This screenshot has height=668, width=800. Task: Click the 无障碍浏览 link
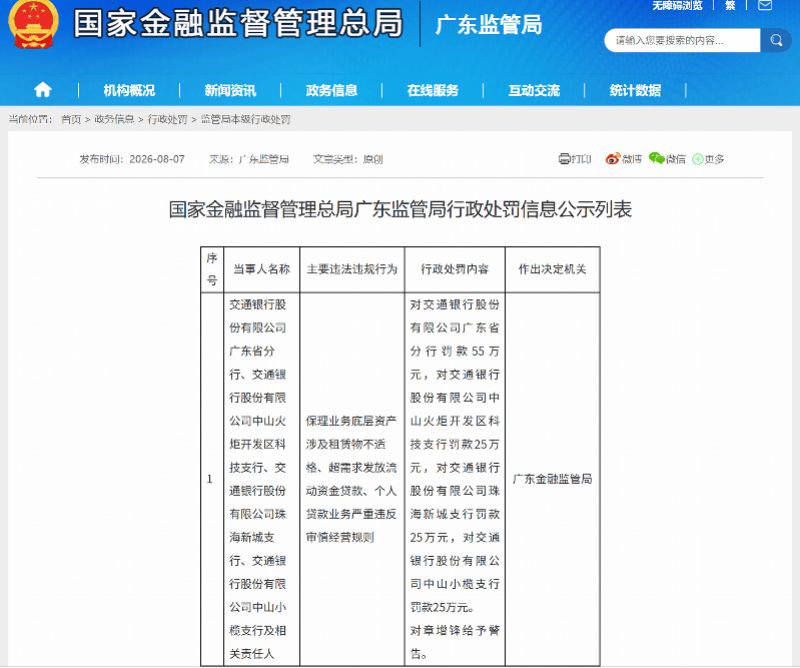pos(678,6)
